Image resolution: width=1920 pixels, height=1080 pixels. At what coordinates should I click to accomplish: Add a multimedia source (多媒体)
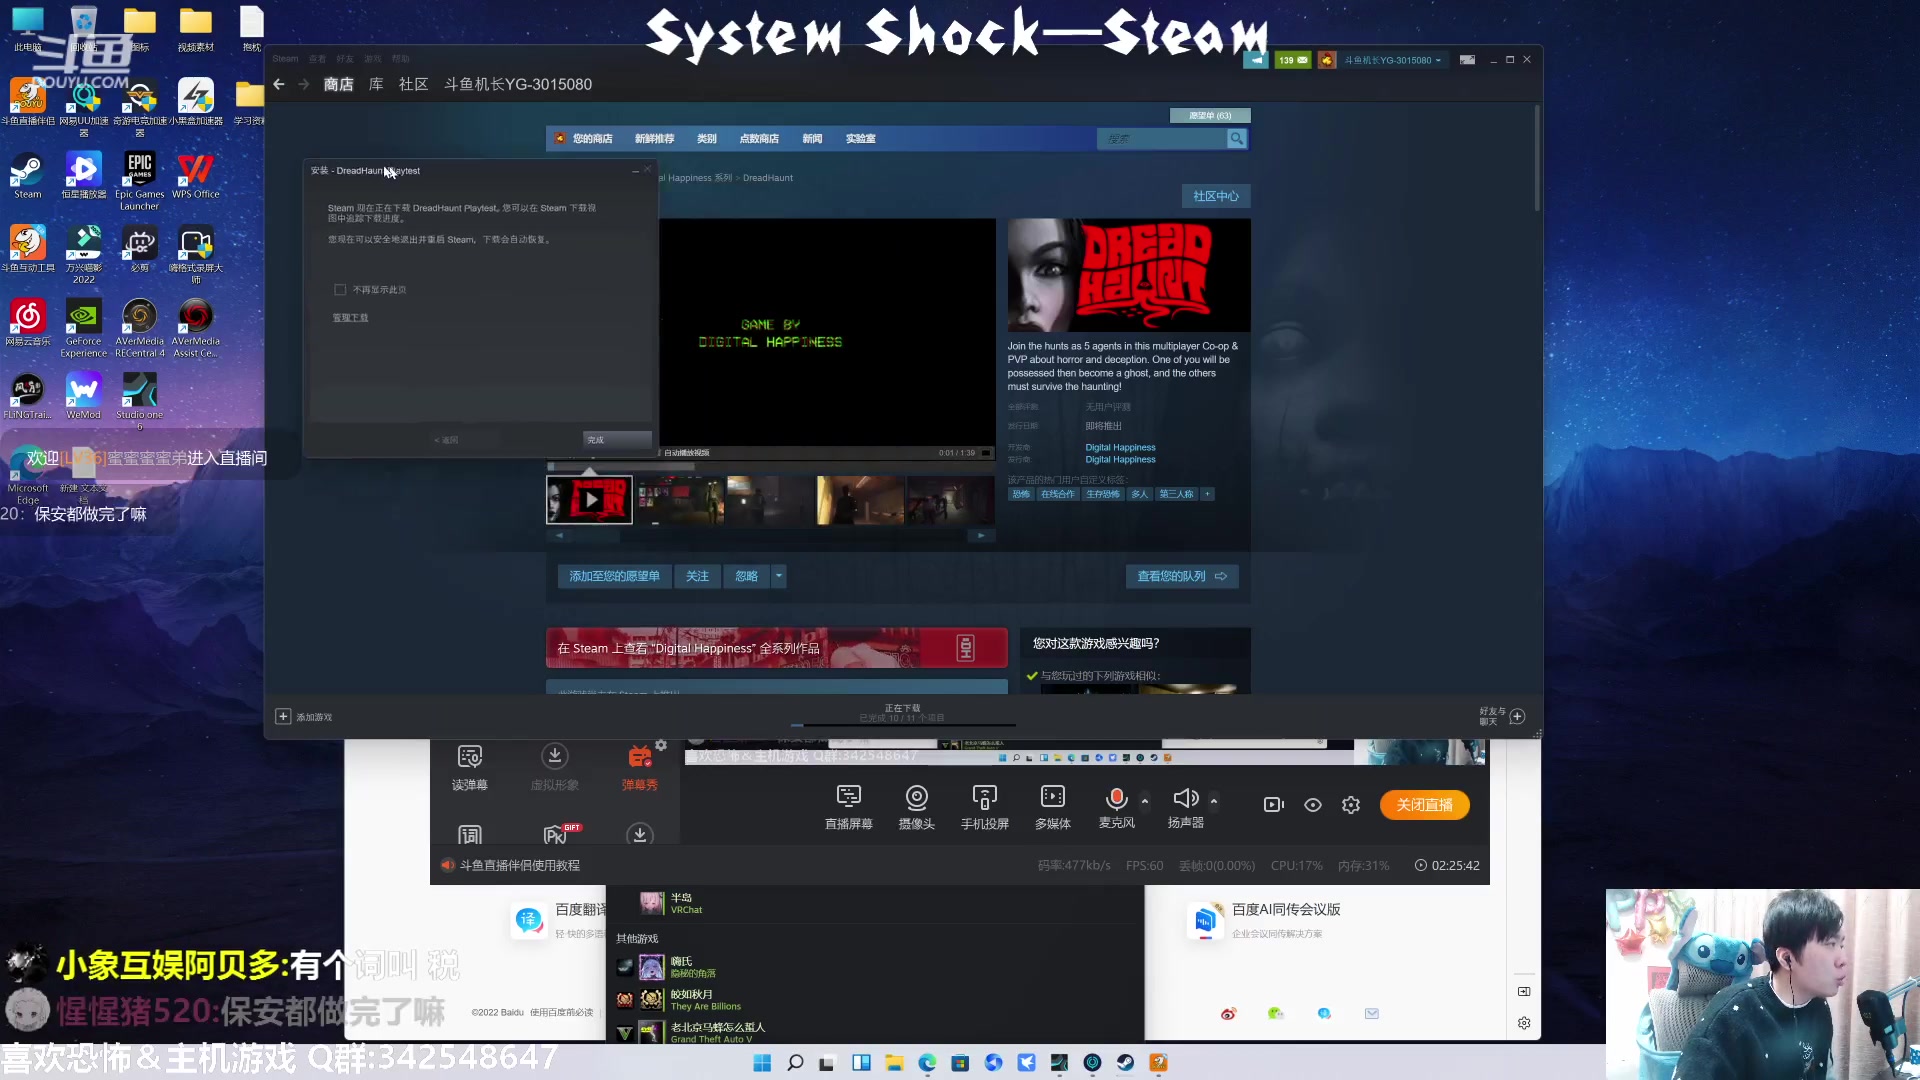(1053, 807)
